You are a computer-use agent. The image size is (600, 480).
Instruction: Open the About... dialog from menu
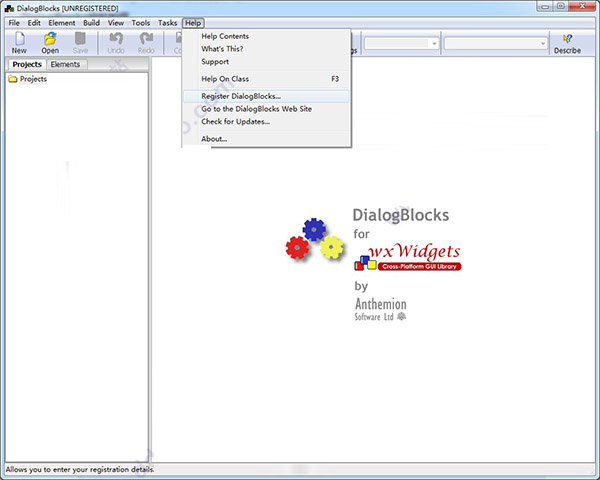266,139
